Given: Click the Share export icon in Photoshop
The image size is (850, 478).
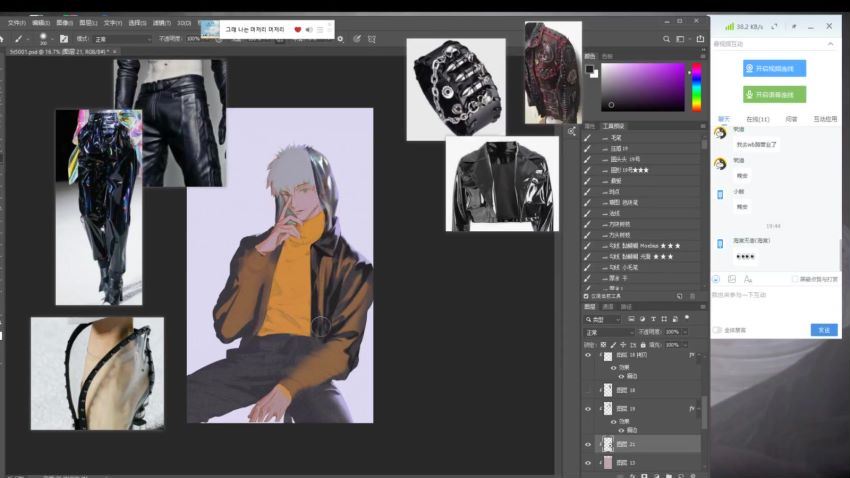Looking at the screenshot, I should click(700, 39).
